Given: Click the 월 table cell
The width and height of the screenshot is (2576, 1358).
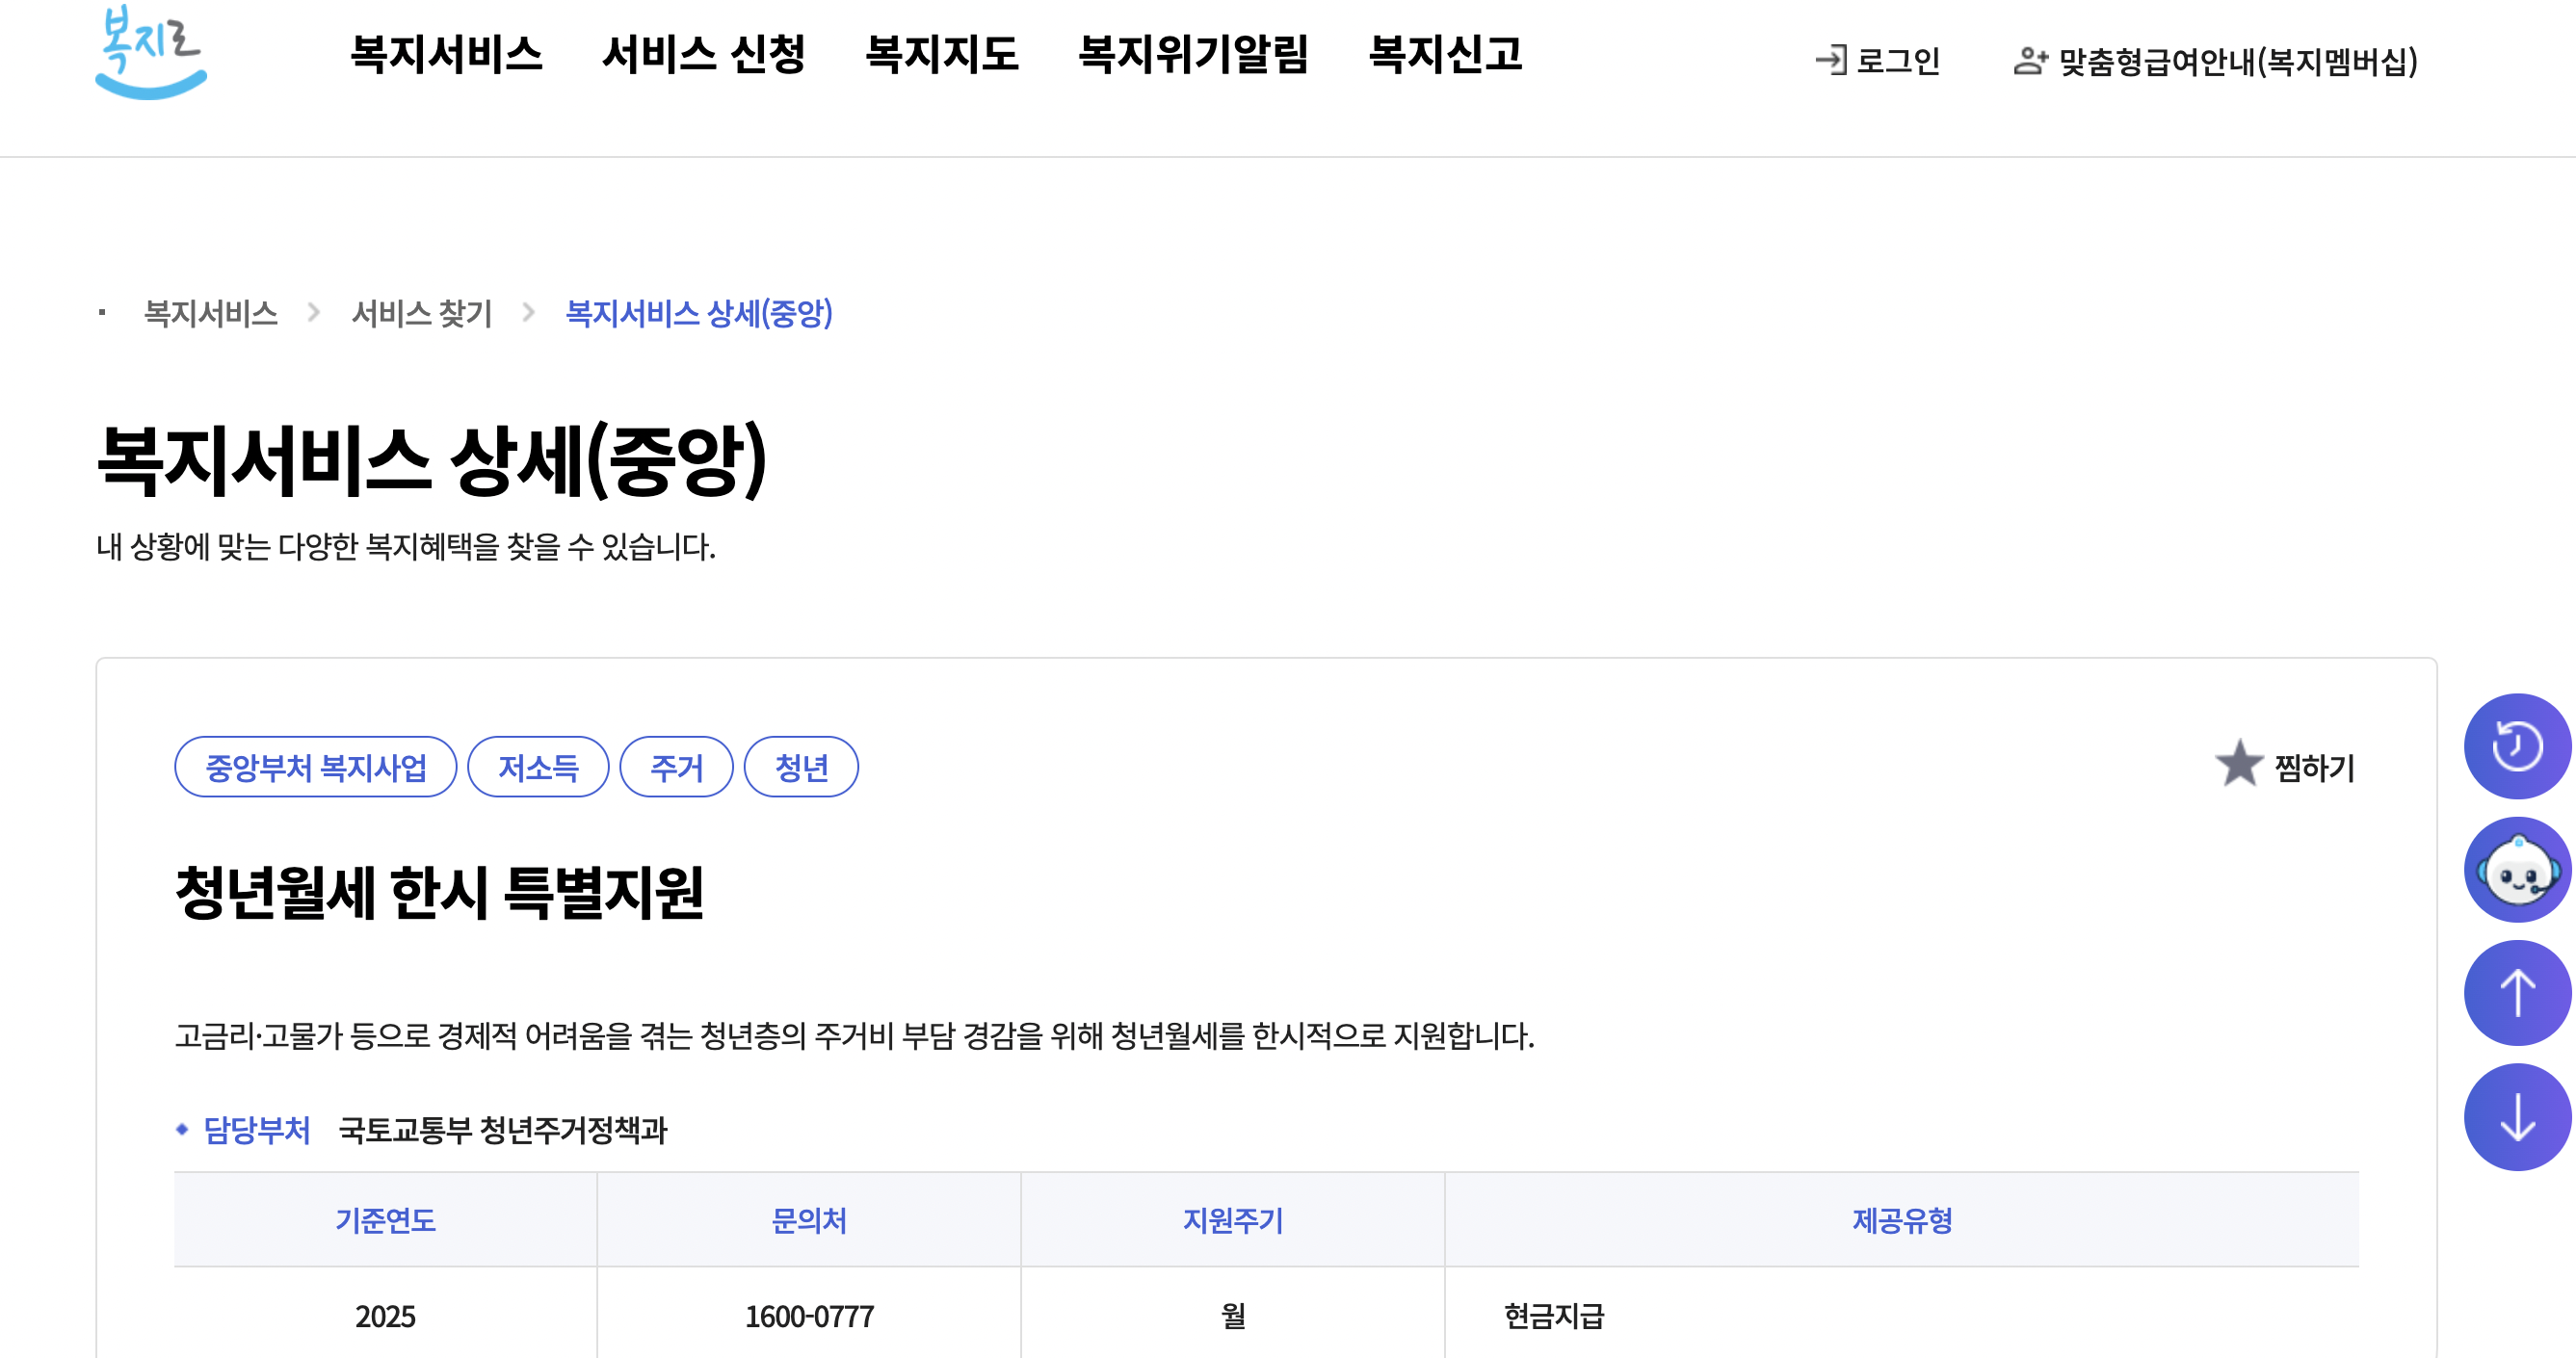Looking at the screenshot, I should 1232,1316.
